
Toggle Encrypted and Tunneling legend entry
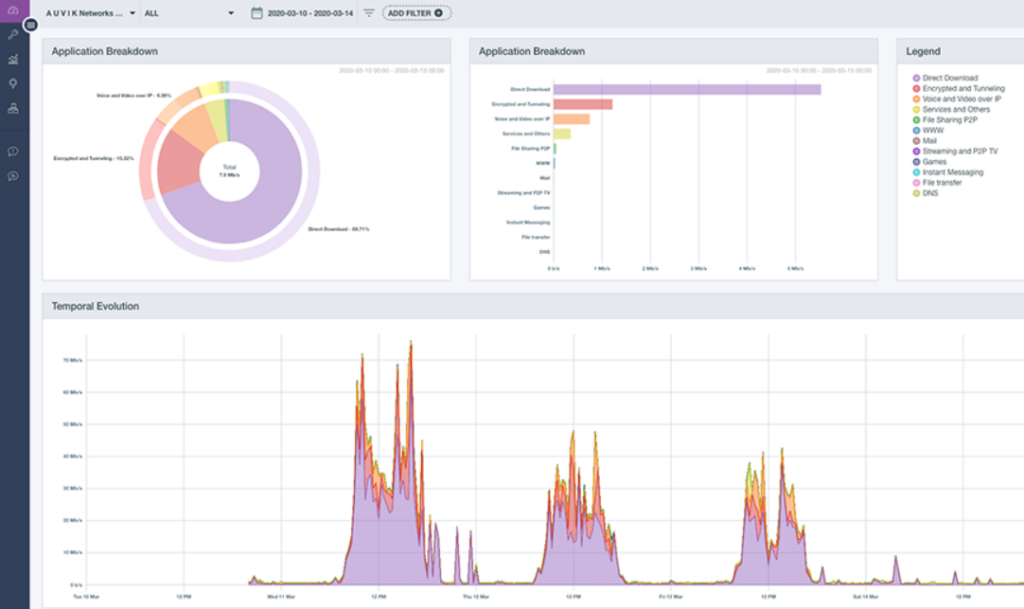pyautogui.click(x=958, y=88)
